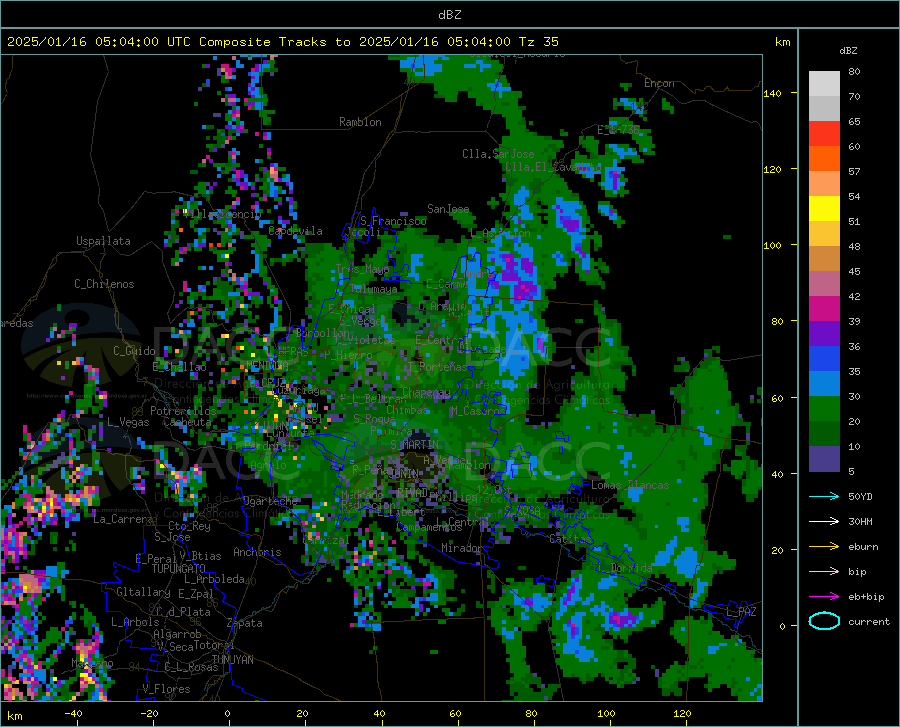Viewport: 900px width, 727px height.
Task: Click the Cto_Rey map label
Action: [189, 526]
